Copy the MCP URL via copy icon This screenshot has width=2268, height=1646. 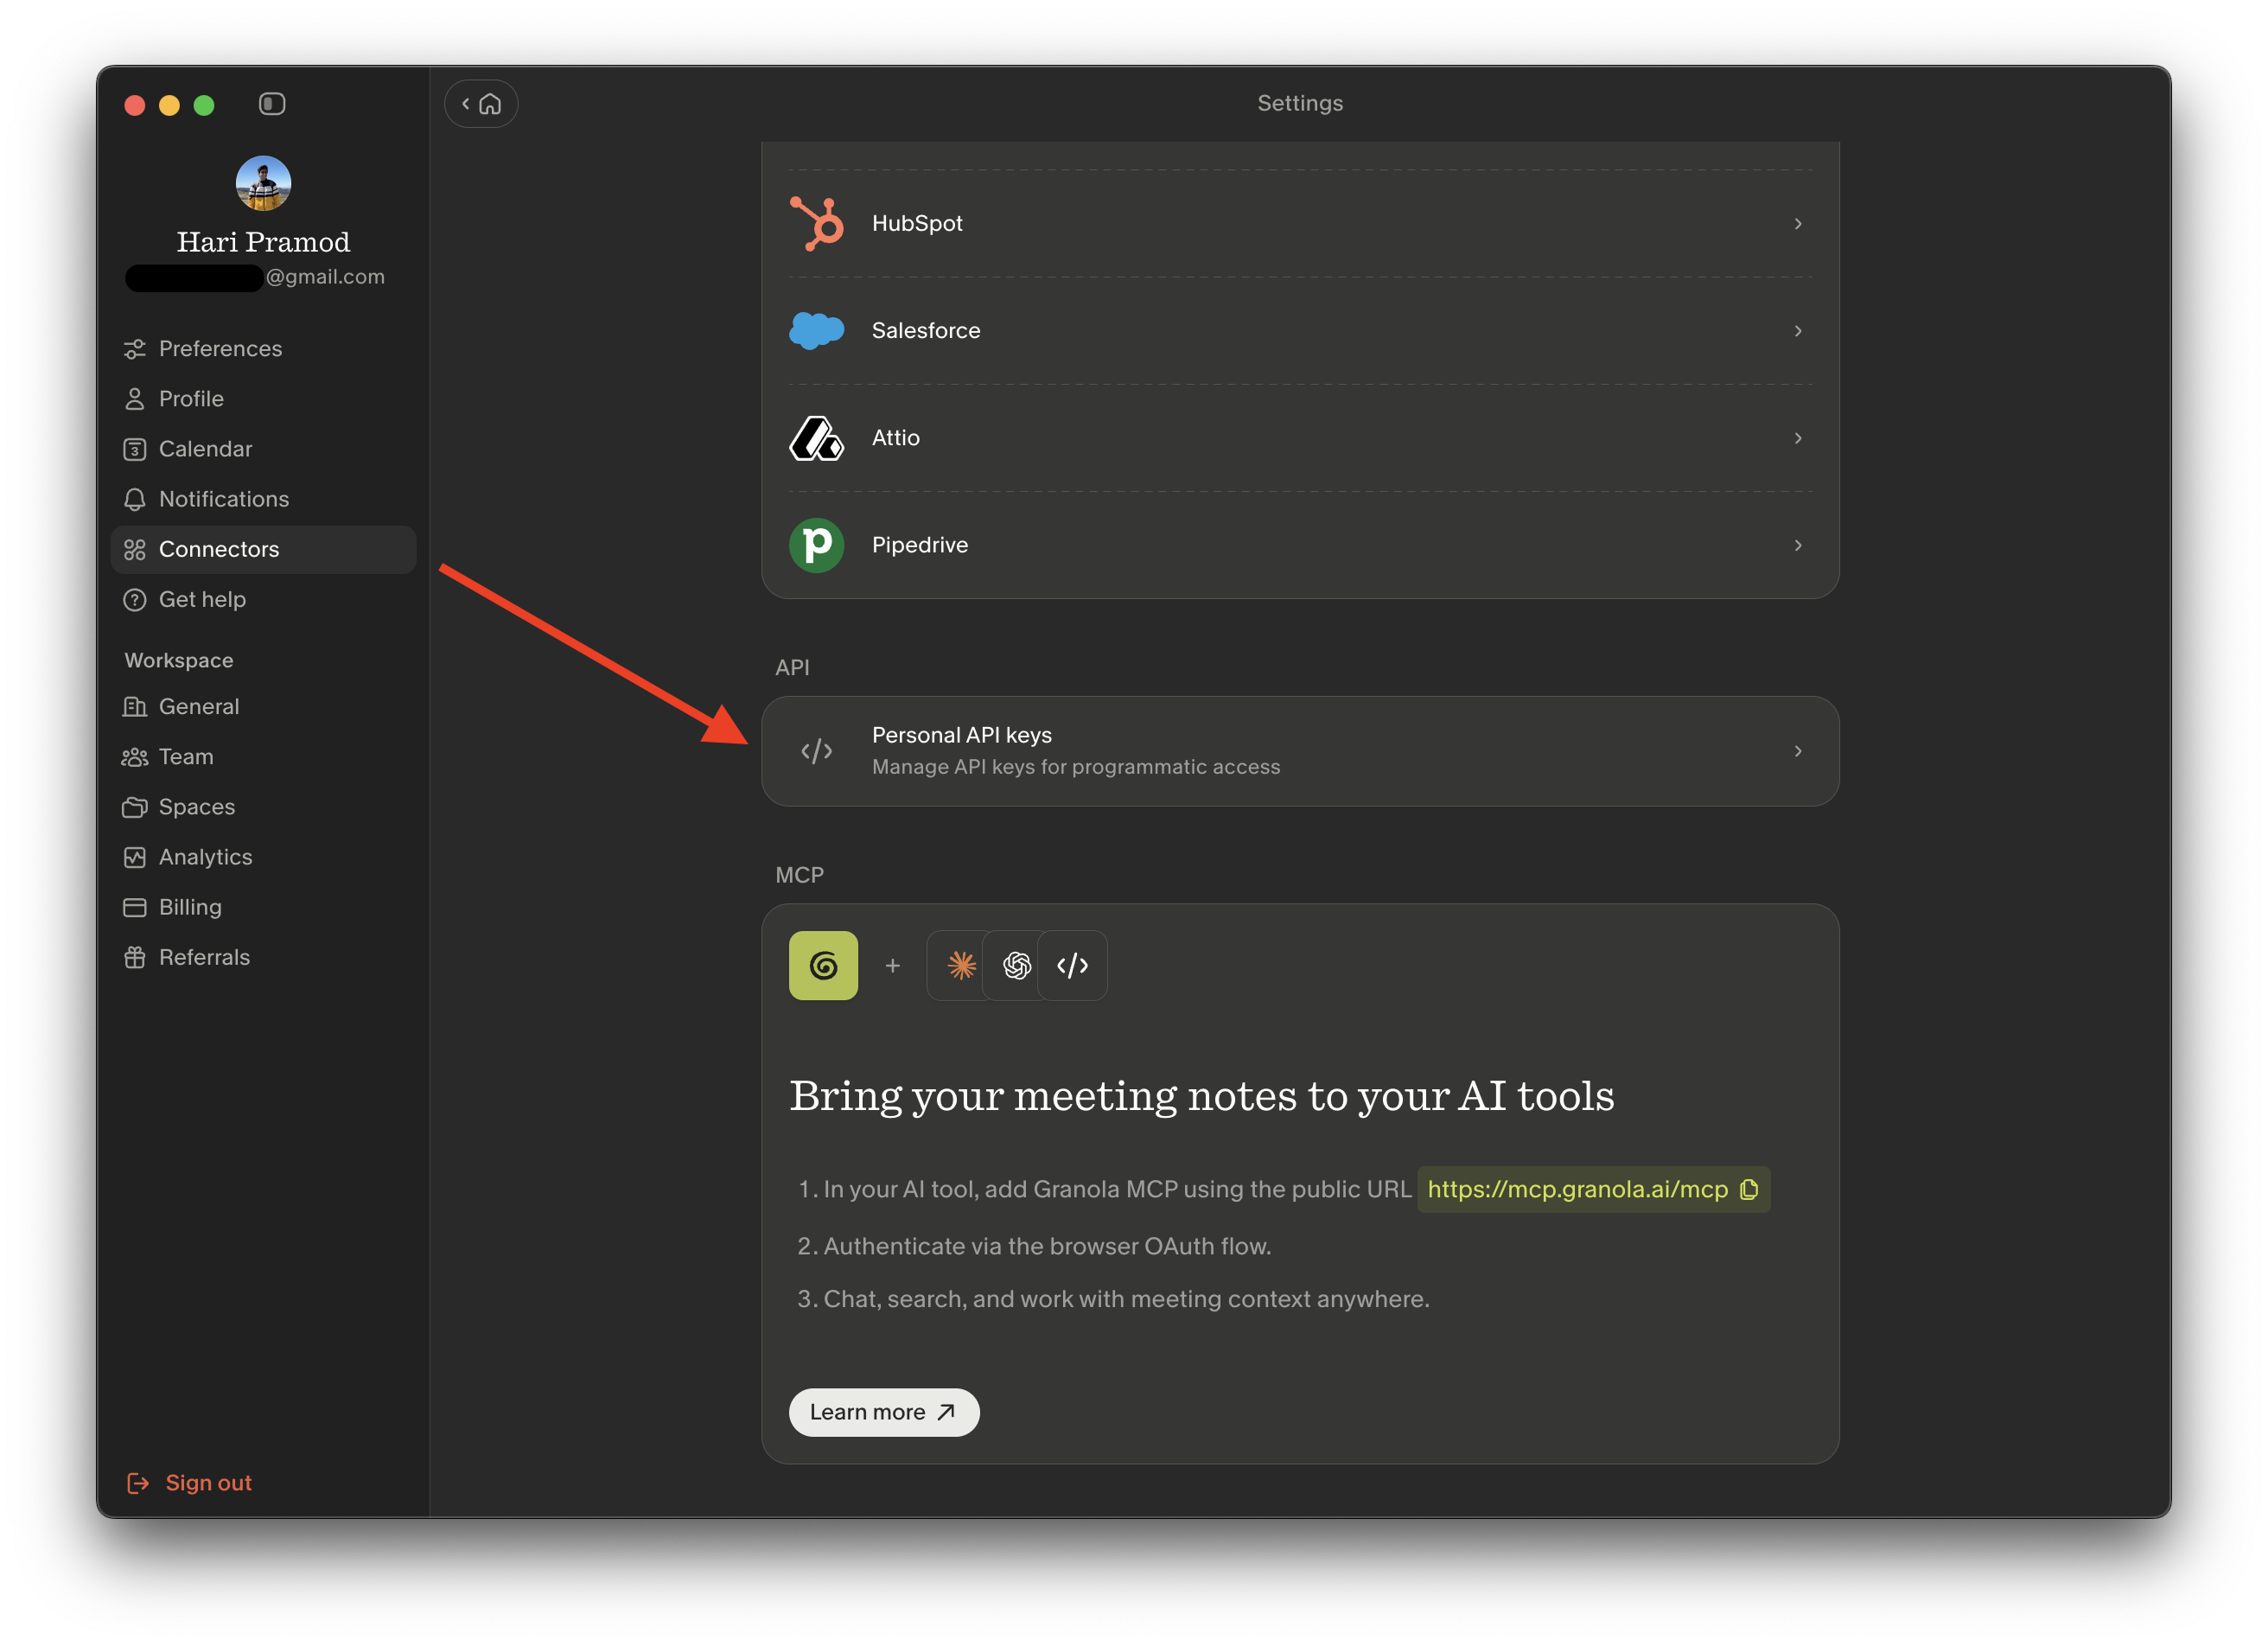point(1749,1189)
